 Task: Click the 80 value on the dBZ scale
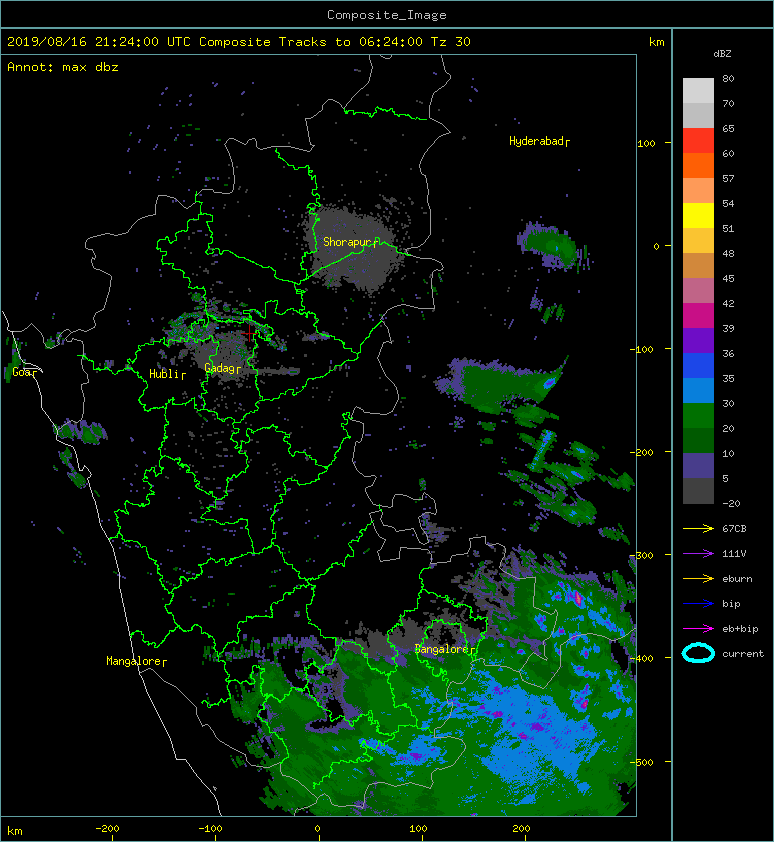tap(728, 78)
